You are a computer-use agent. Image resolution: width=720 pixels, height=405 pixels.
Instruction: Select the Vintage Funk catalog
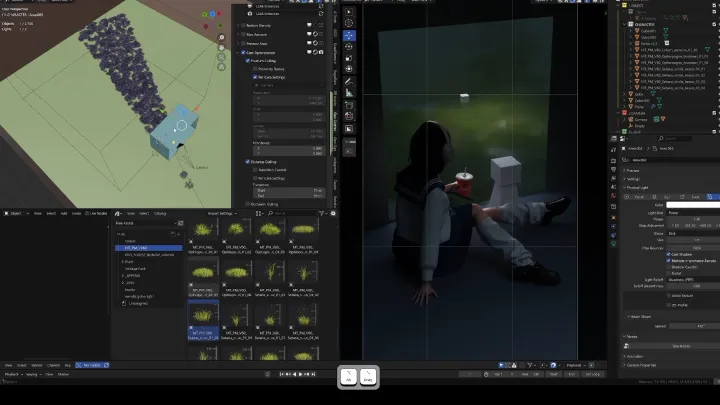[x=135, y=269]
